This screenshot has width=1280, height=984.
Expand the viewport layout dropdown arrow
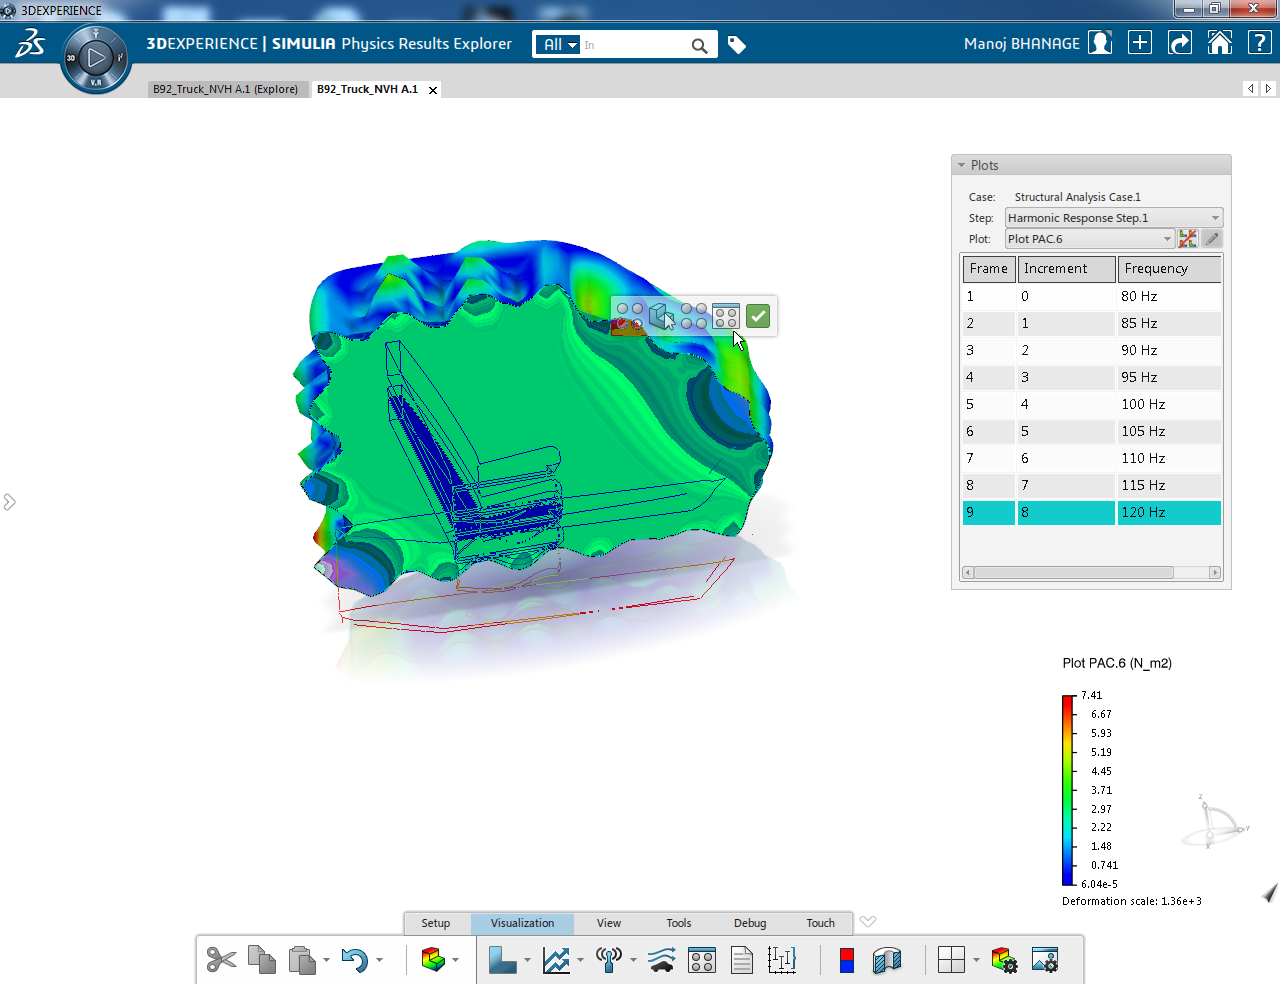pyautogui.click(x=976, y=961)
